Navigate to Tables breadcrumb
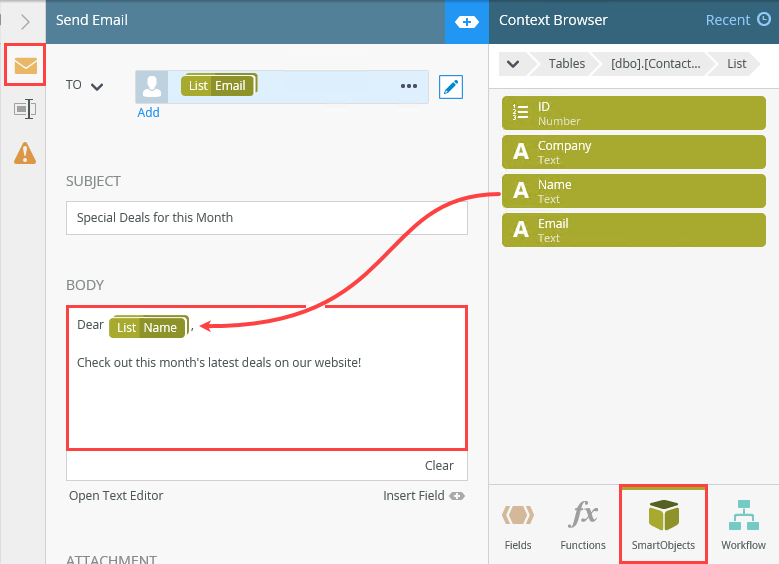 (566, 64)
